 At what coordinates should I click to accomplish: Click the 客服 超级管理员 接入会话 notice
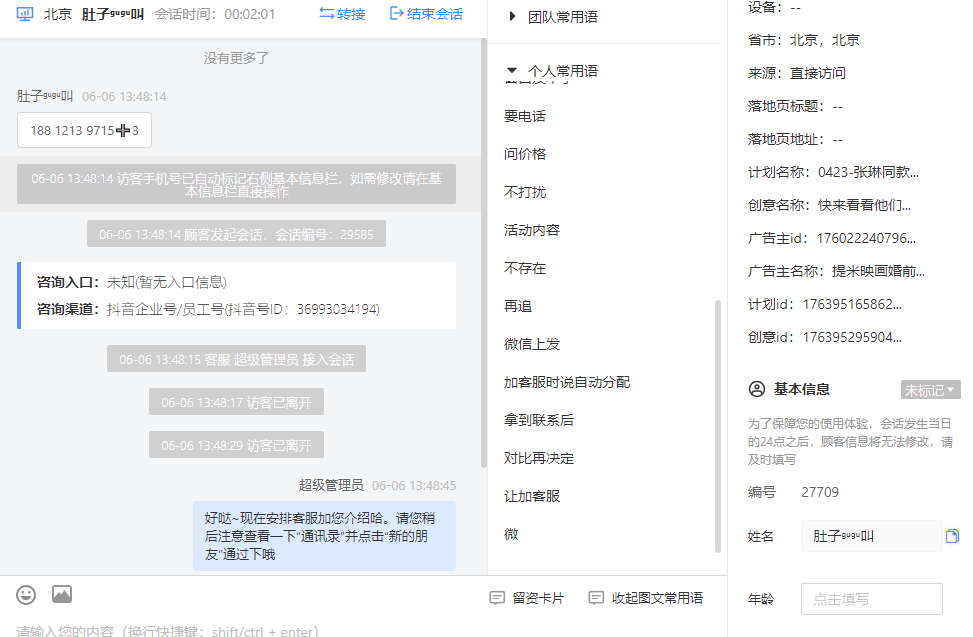point(236,359)
